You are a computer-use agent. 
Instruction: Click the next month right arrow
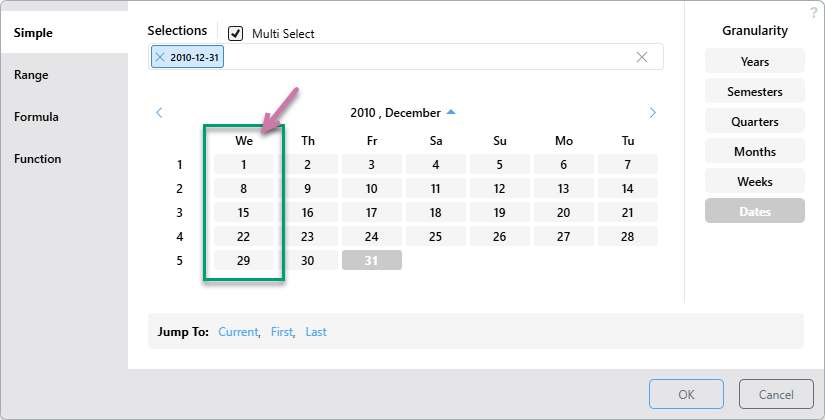(653, 113)
